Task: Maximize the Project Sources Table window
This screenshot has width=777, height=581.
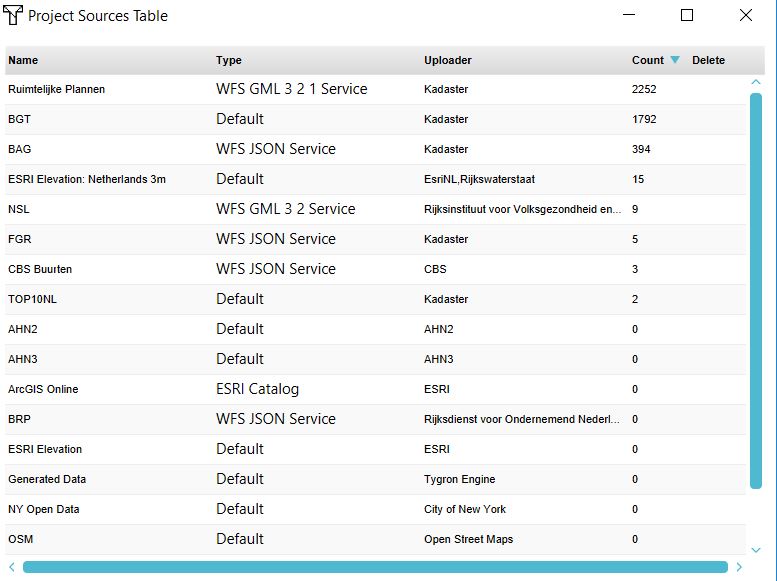Action: [687, 15]
